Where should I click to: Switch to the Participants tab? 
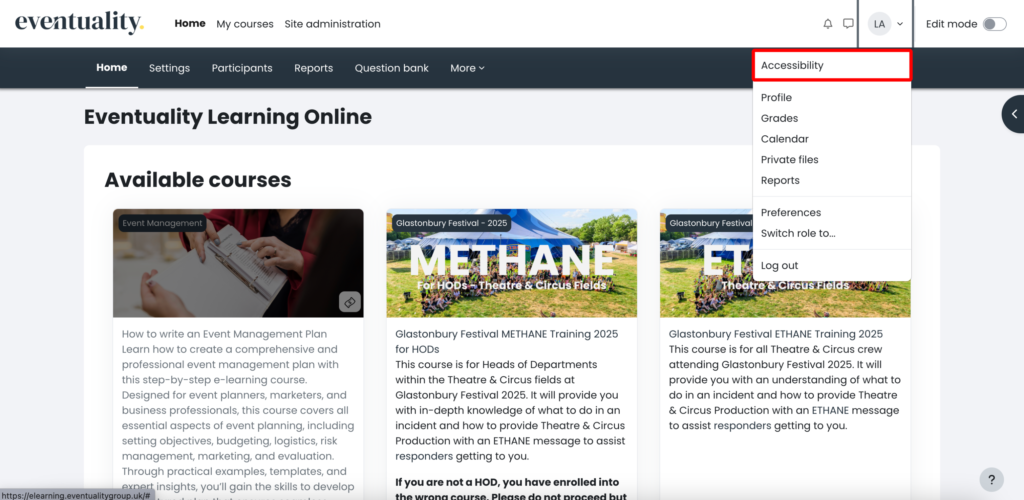pos(242,68)
